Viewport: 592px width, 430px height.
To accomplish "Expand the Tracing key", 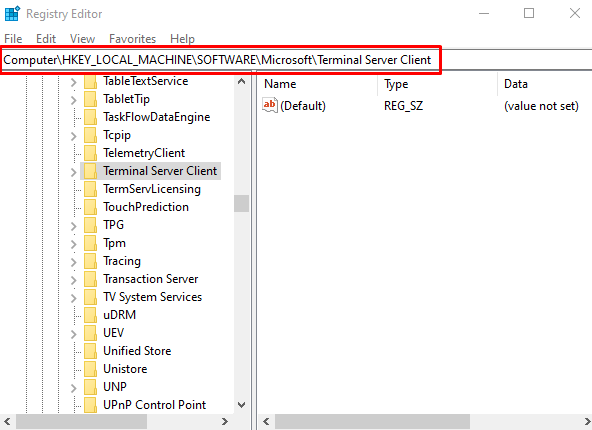I will (74, 262).
